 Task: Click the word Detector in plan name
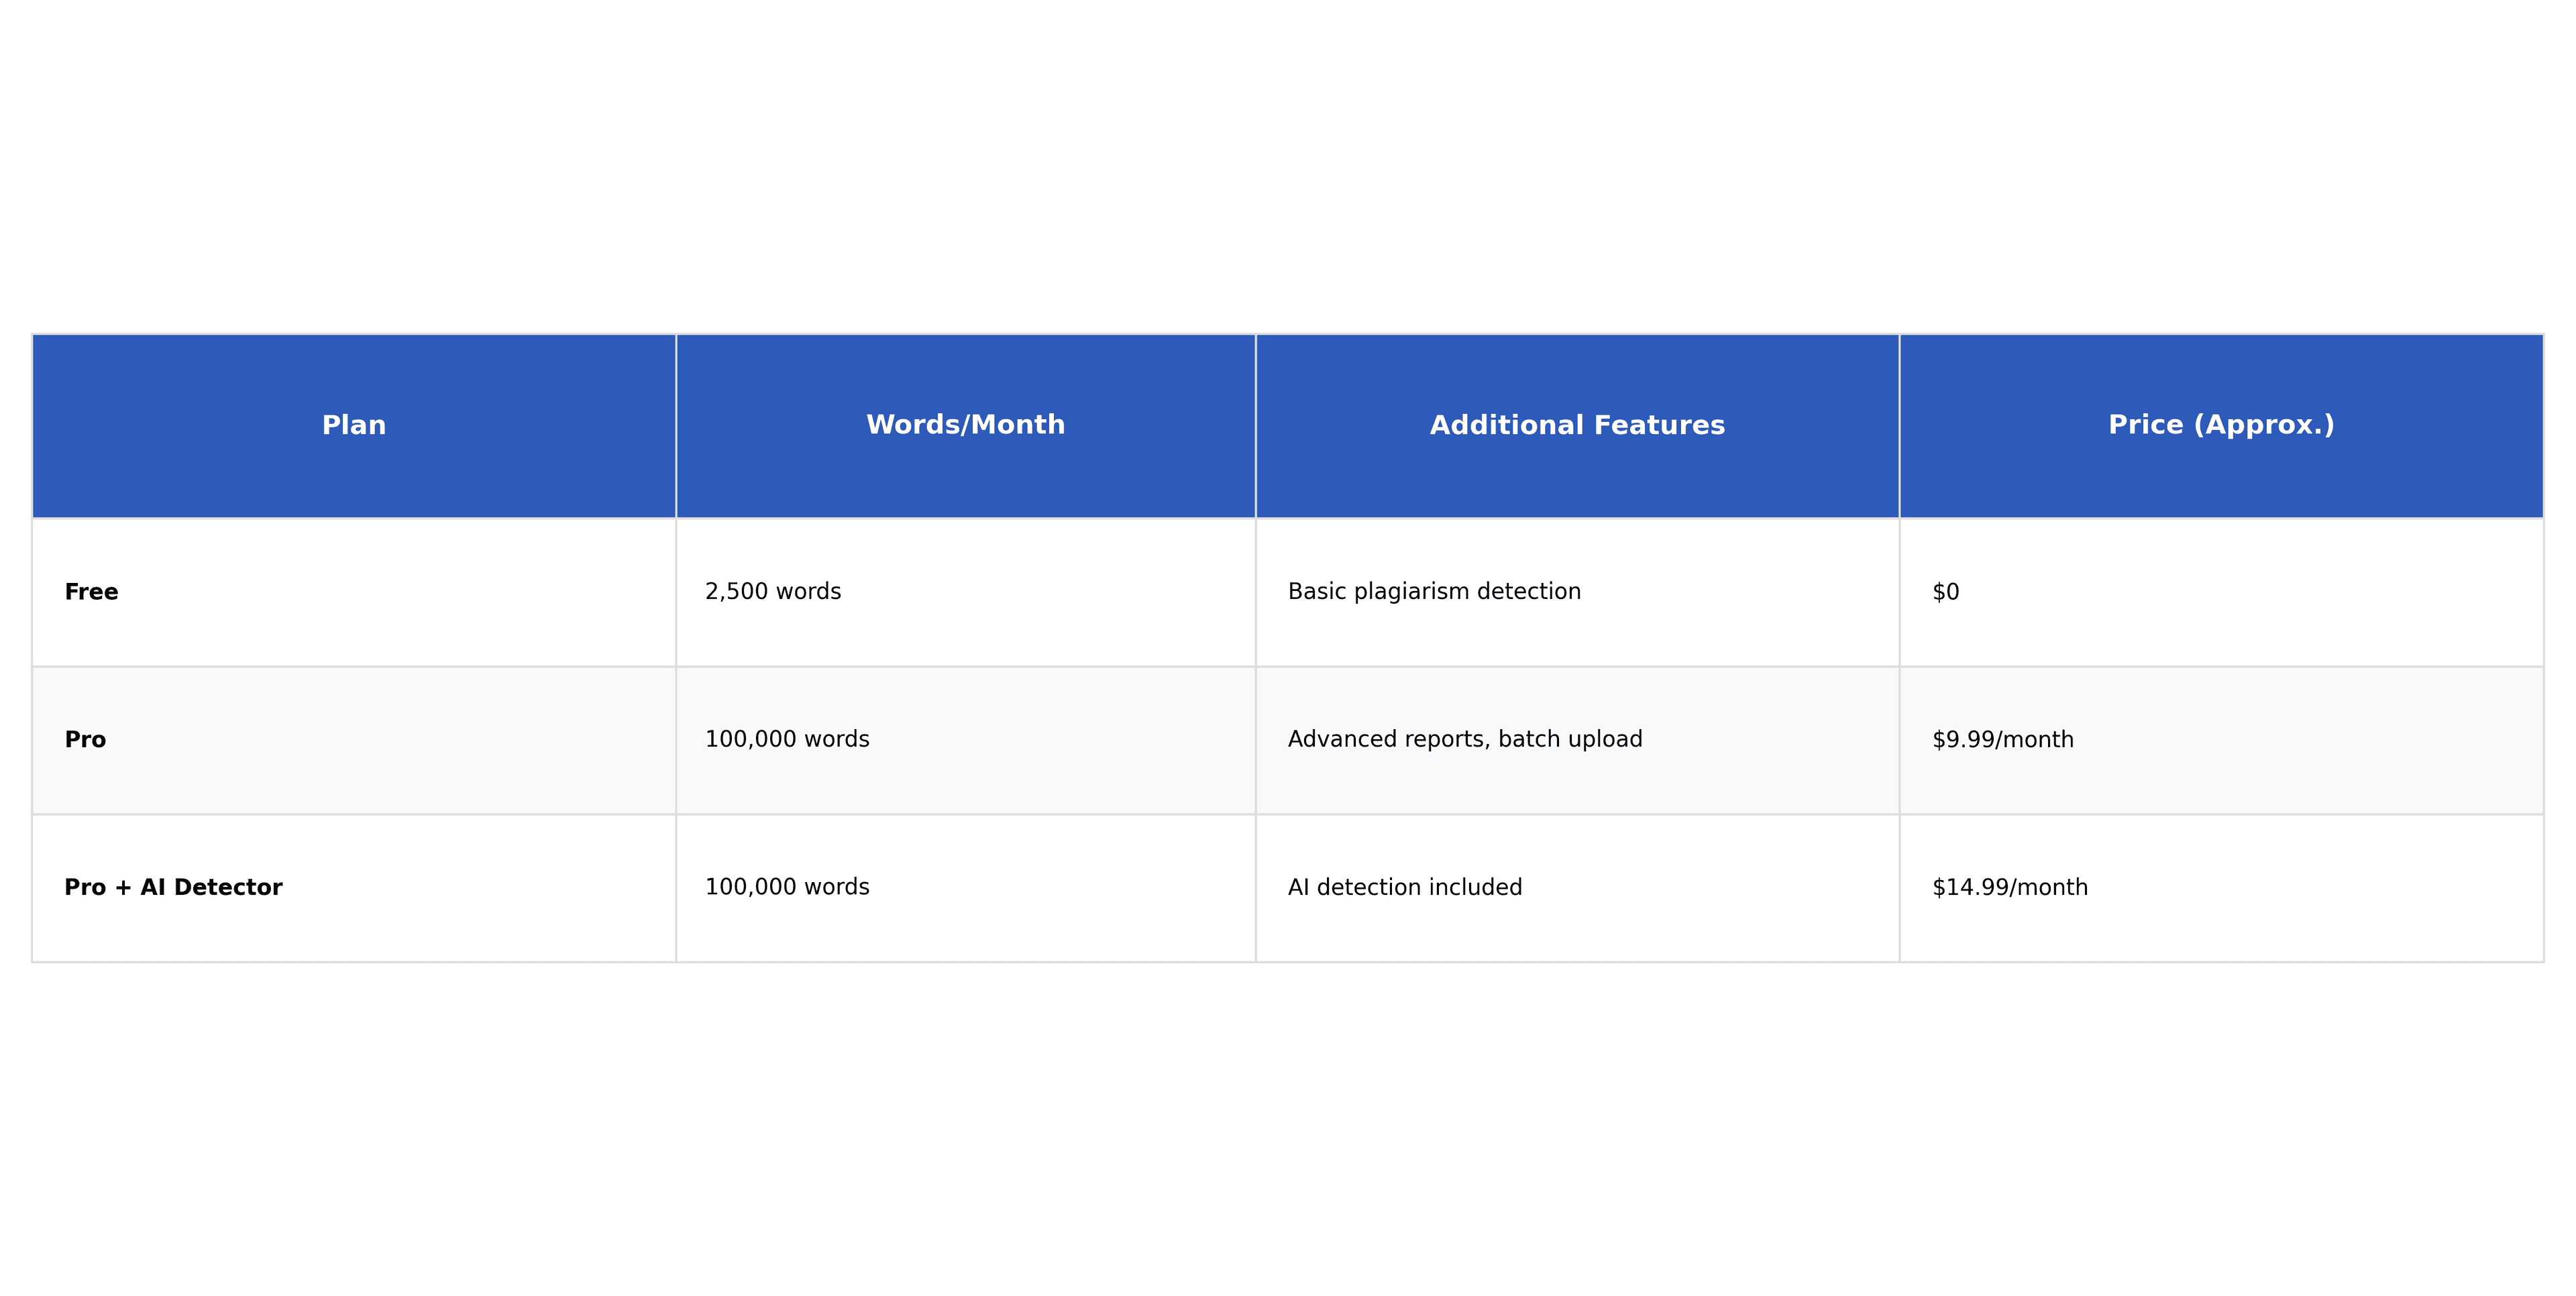coord(228,888)
